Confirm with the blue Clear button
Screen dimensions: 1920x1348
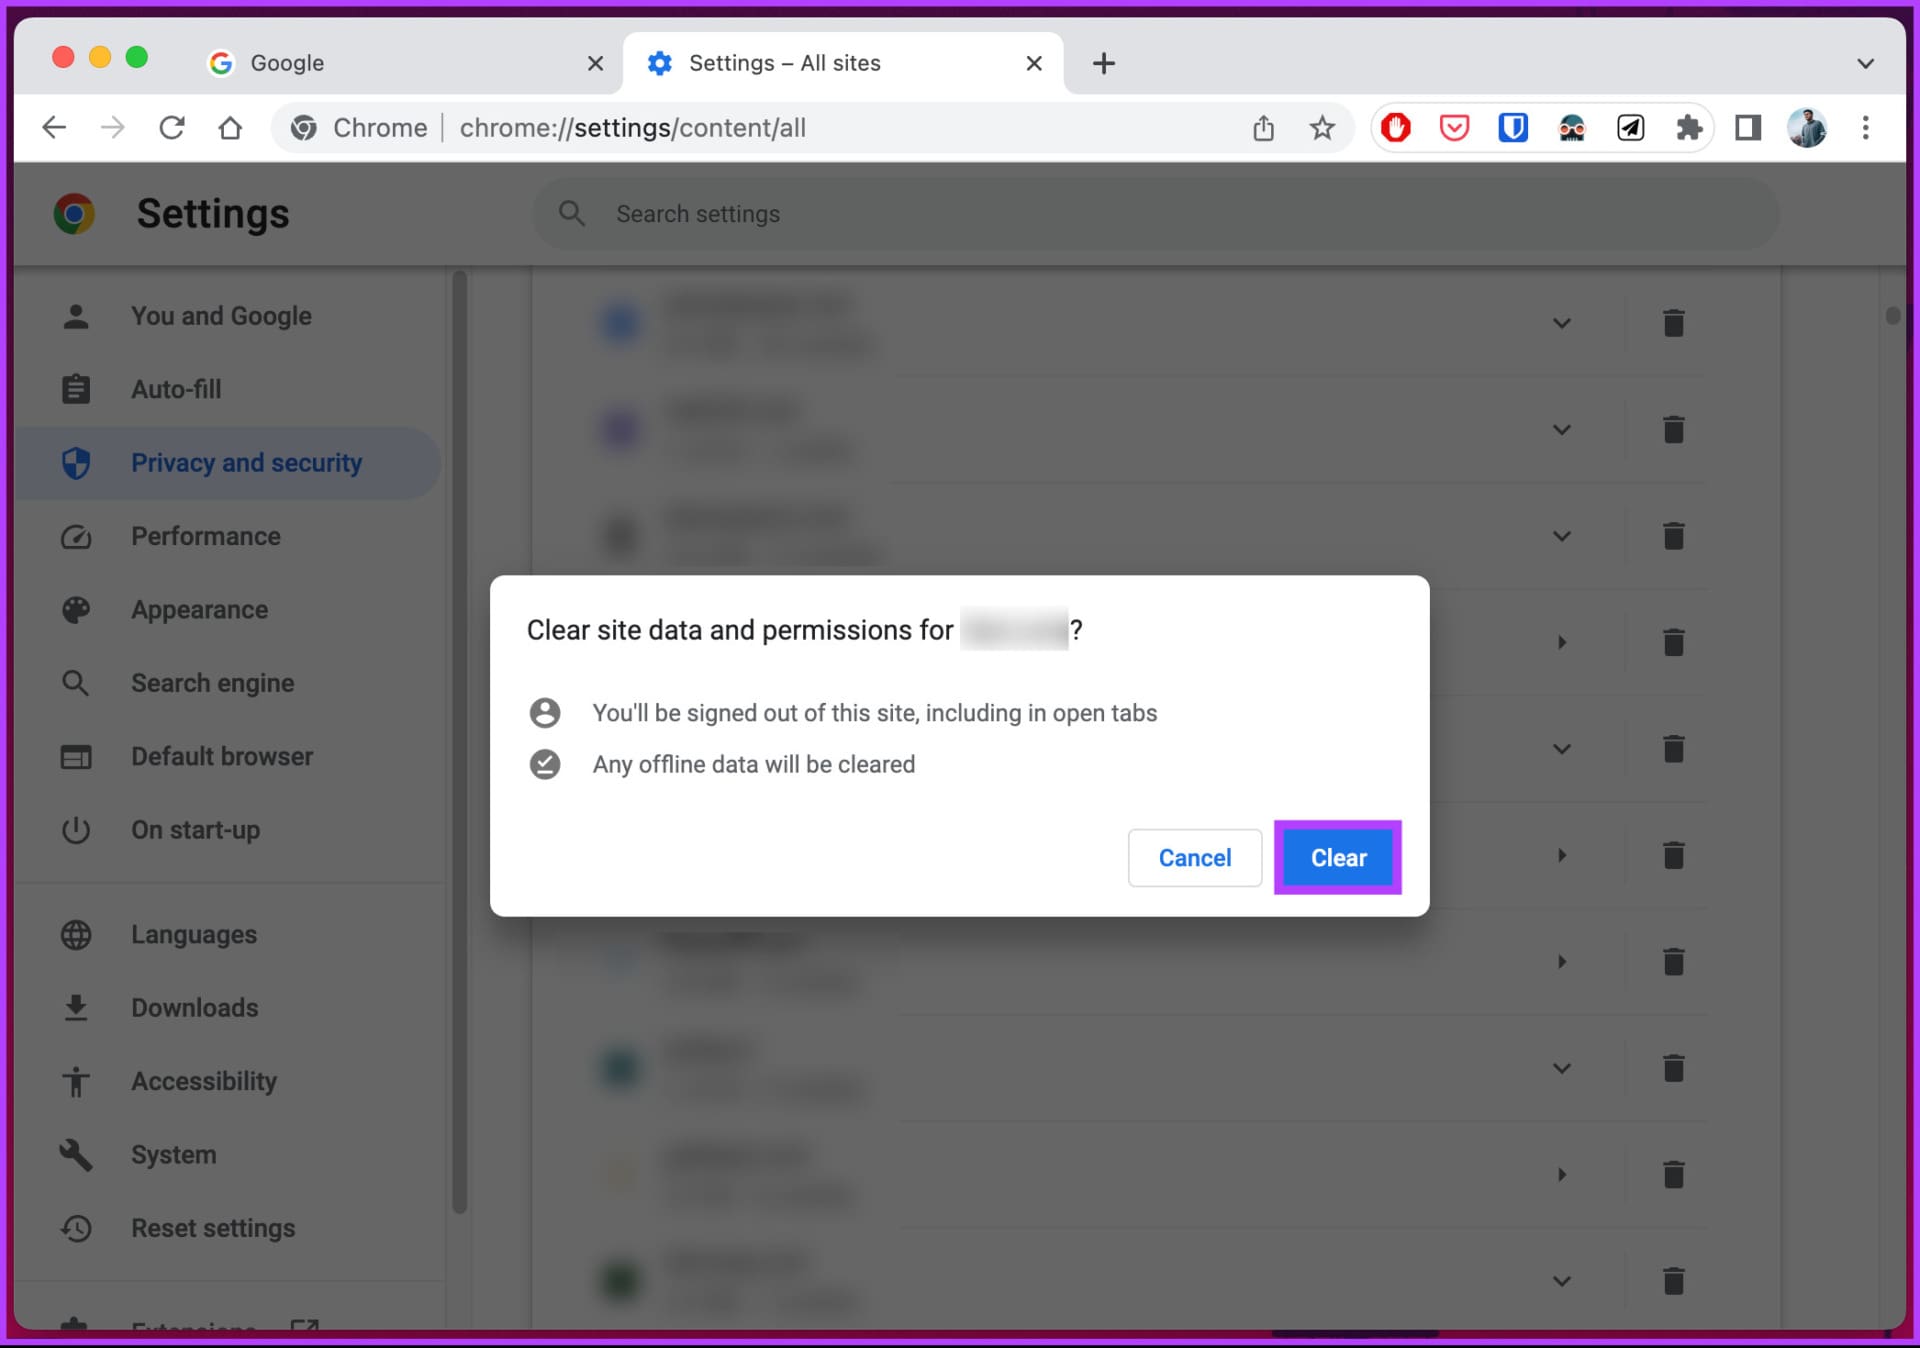tap(1338, 858)
